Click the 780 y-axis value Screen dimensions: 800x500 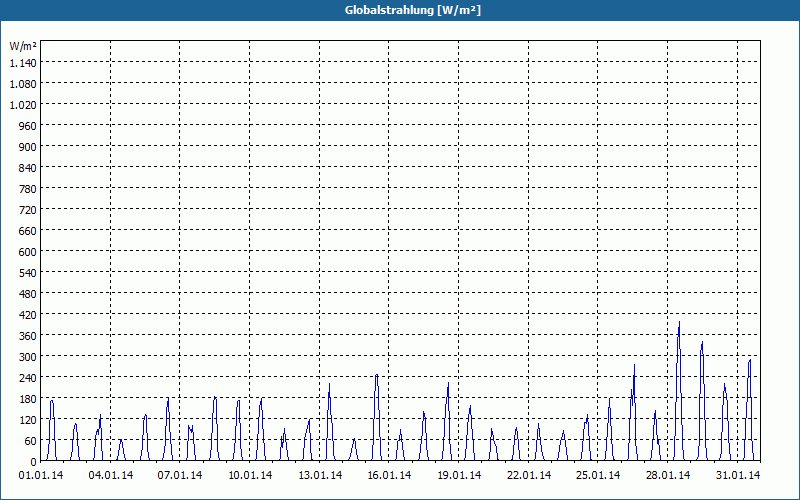click(29, 189)
